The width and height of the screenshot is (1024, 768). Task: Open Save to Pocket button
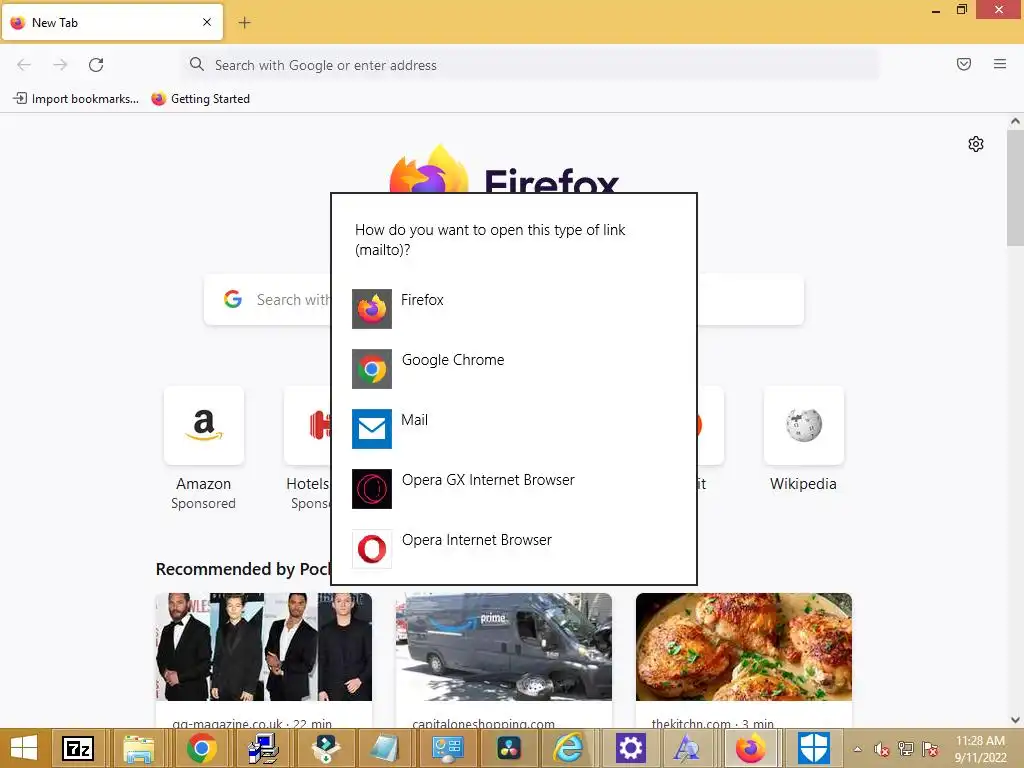pos(964,64)
